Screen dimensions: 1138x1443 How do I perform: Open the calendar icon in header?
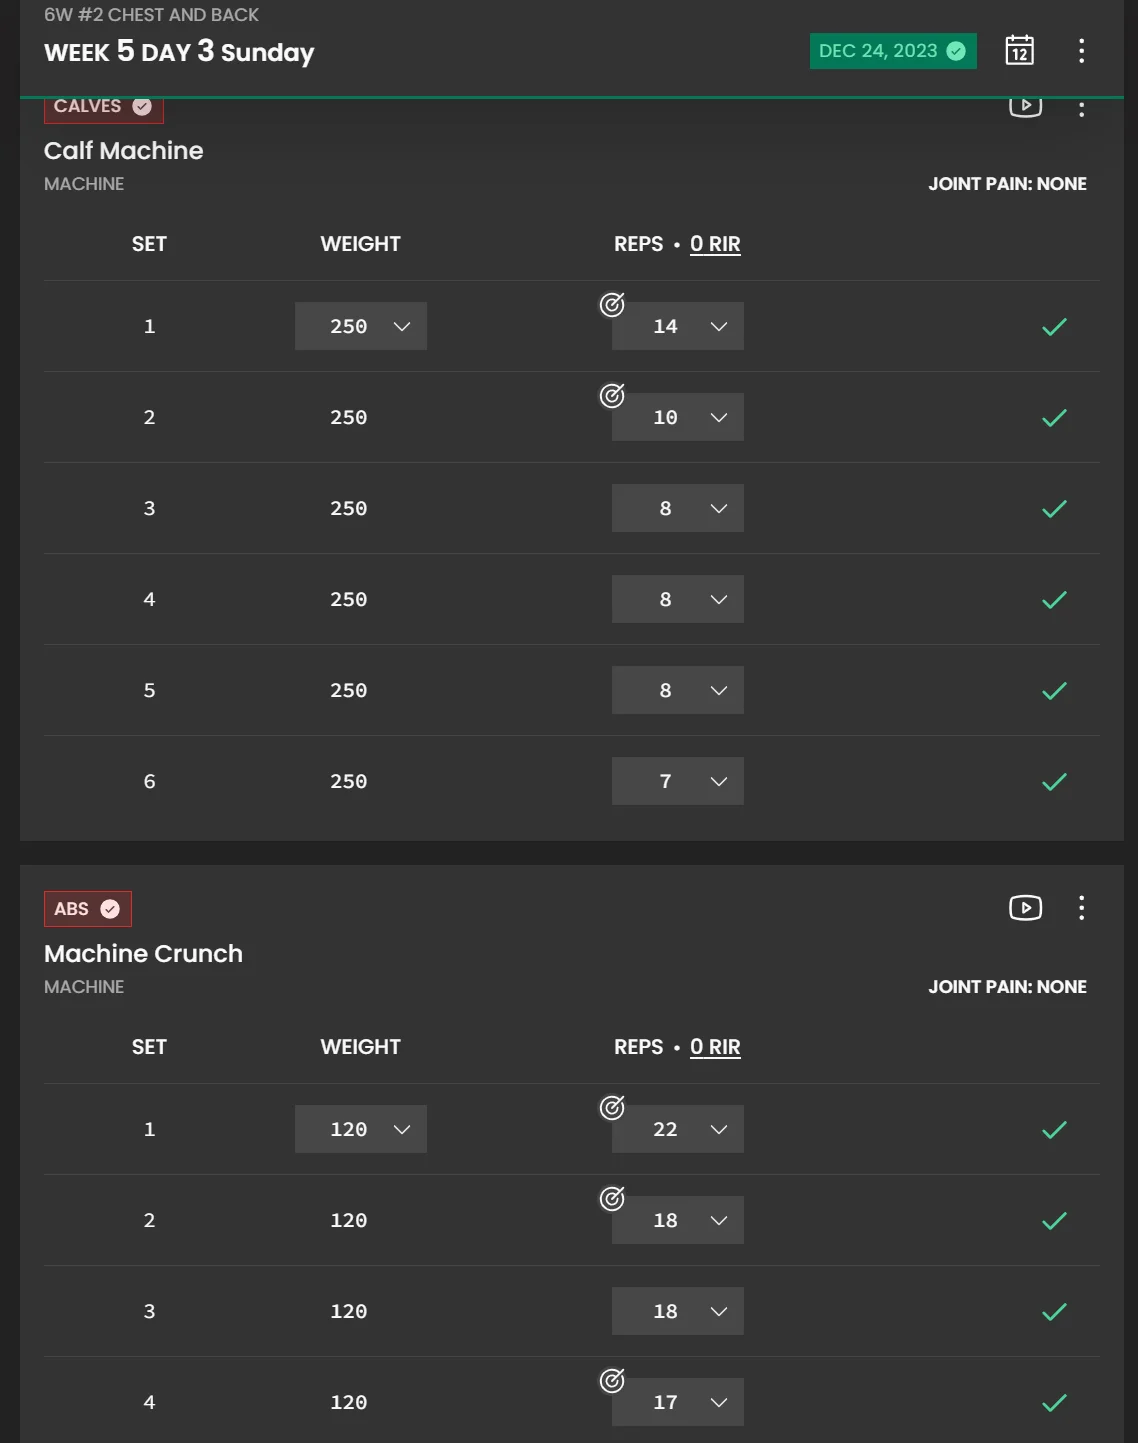coord(1019,50)
